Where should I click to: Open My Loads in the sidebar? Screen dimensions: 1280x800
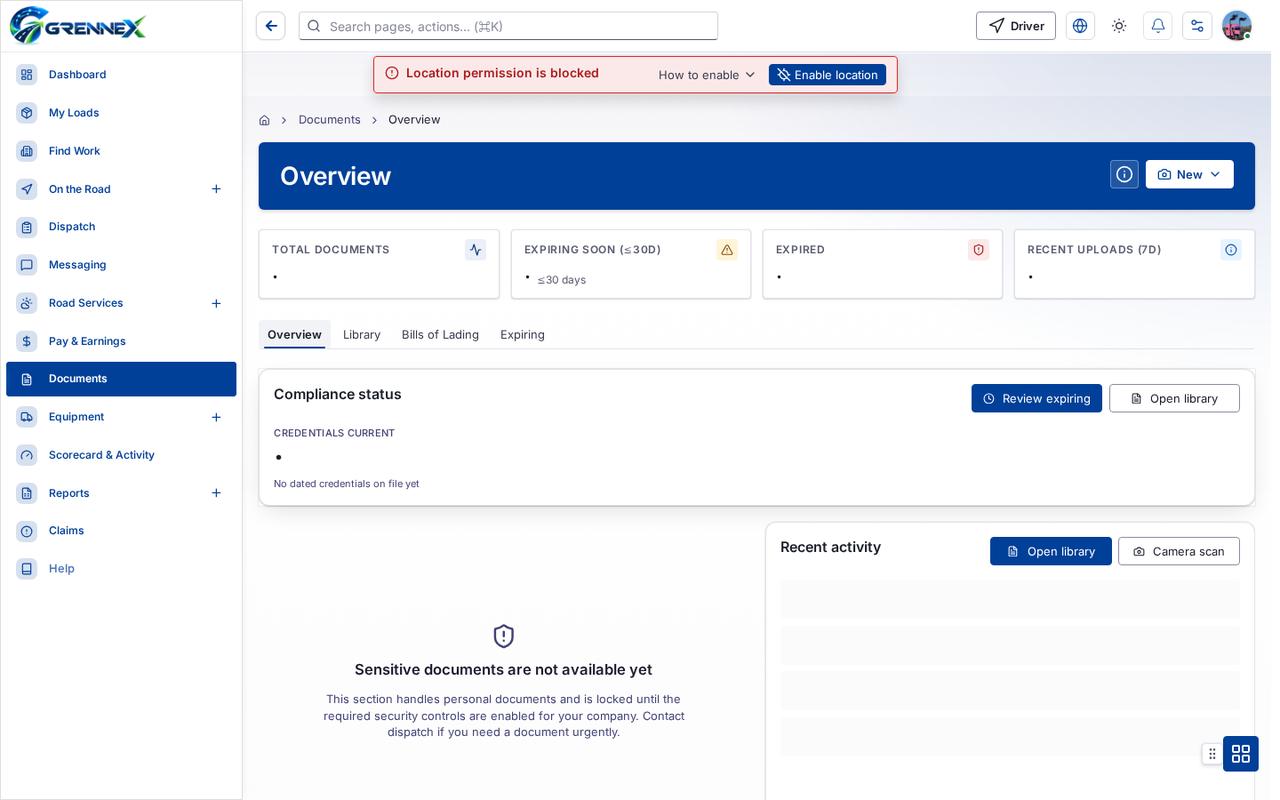121,113
